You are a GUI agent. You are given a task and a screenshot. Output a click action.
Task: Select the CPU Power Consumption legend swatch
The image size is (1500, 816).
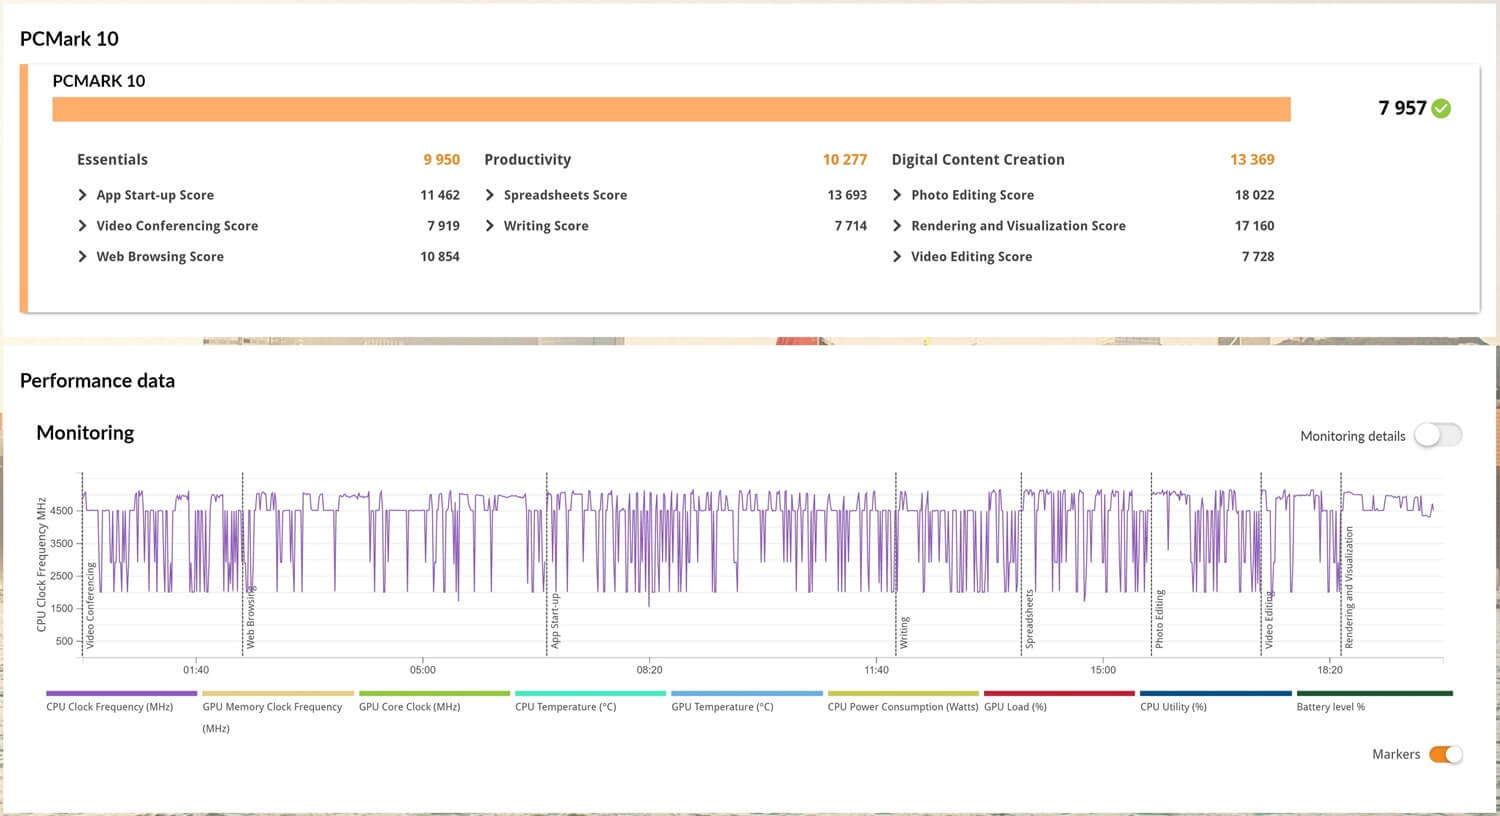pos(903,693)
